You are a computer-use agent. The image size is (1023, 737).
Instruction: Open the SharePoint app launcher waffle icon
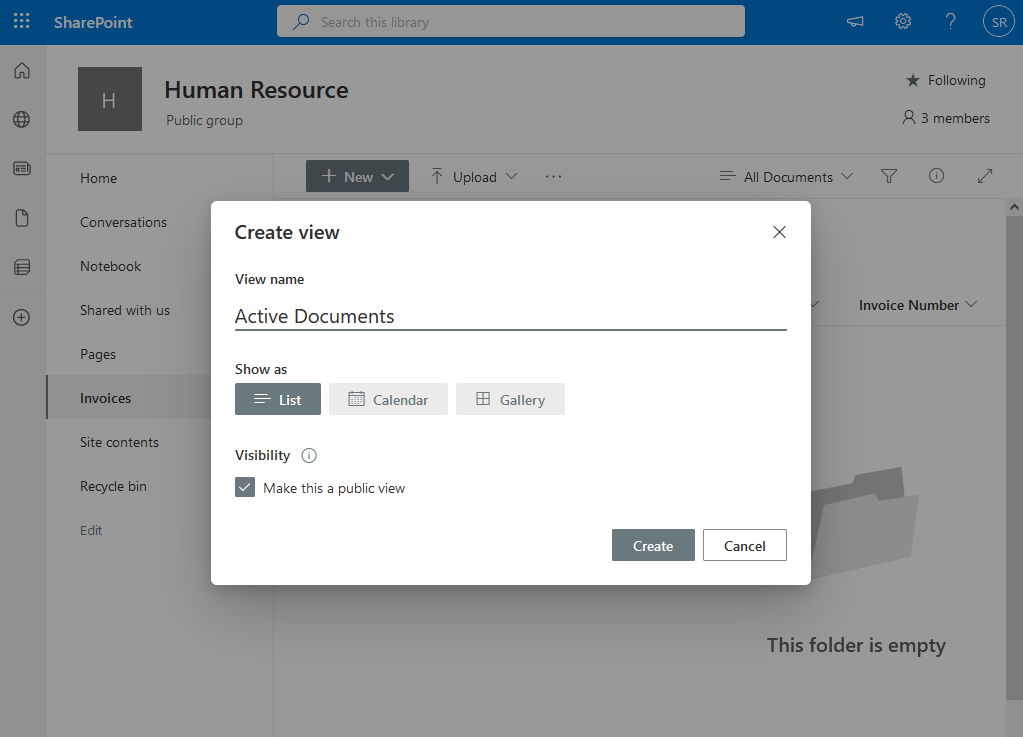click(21, 20)
